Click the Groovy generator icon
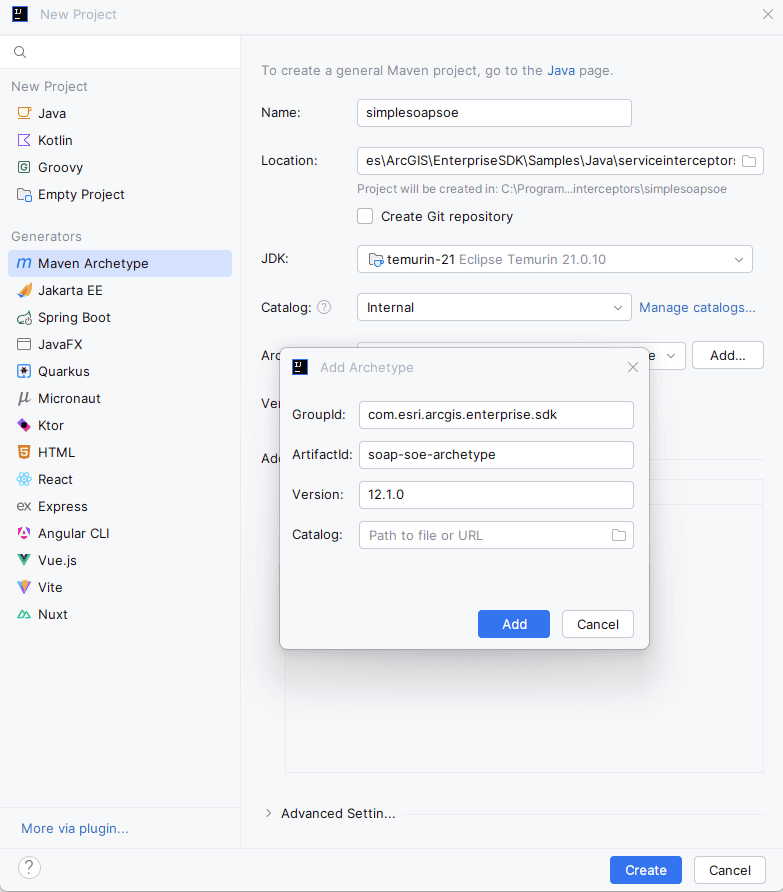The width and height of the screenshot is (783, 892). pyautogui.click(x=24, y=167)
